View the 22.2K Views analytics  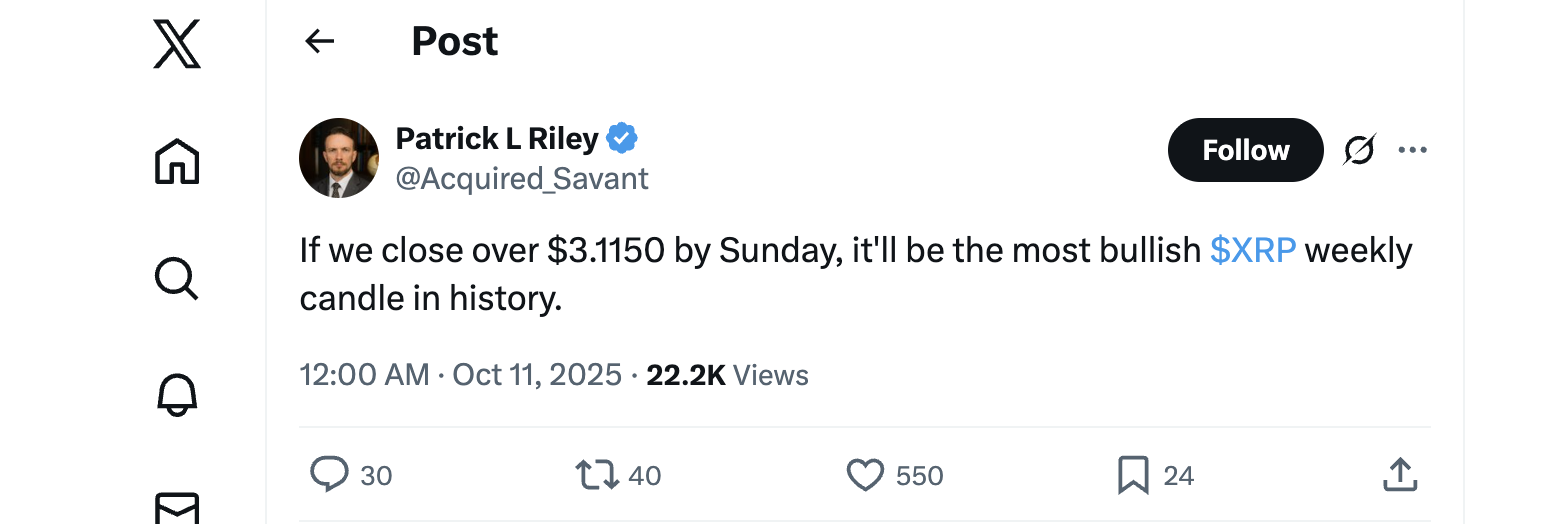click(x=727, y=375)
